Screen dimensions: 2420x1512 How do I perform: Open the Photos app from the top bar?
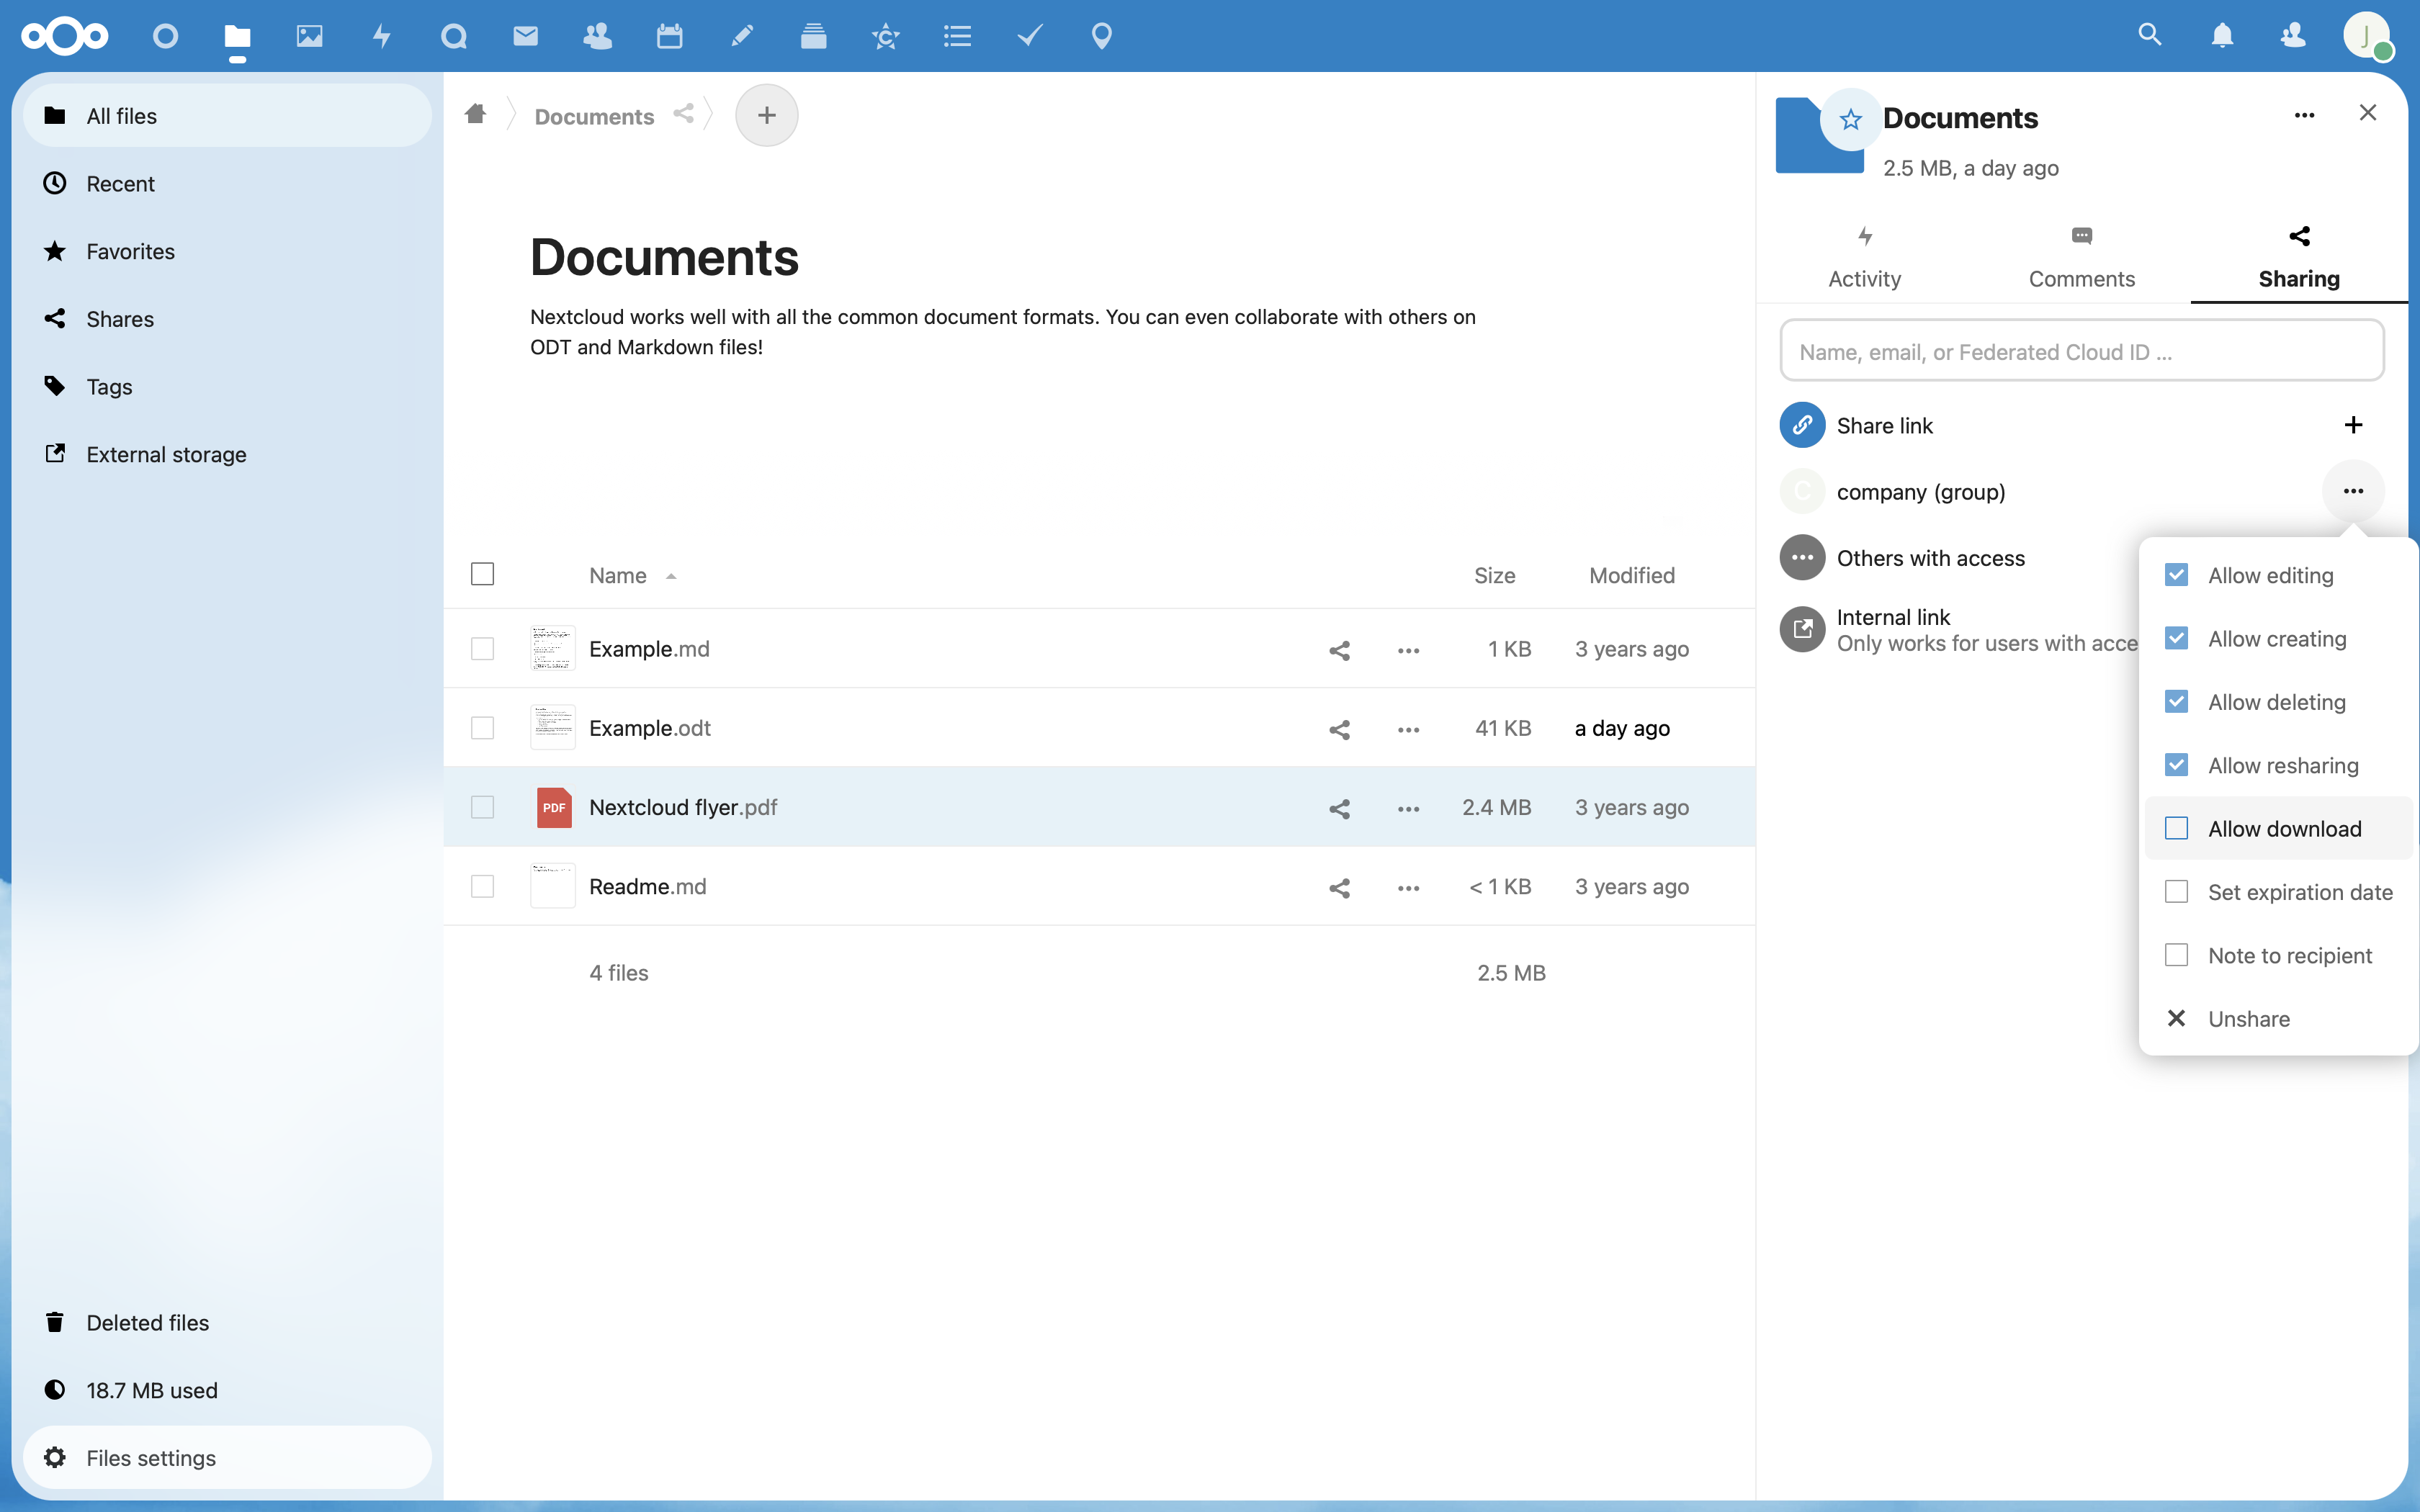pyautogui.click(x=310, y=36)
